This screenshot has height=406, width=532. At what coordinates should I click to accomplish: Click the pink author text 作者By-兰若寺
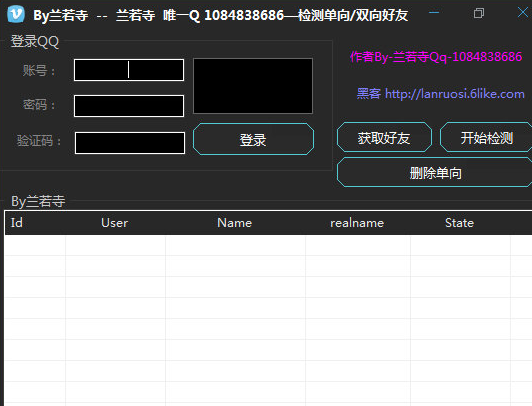[x=436, y=57]
